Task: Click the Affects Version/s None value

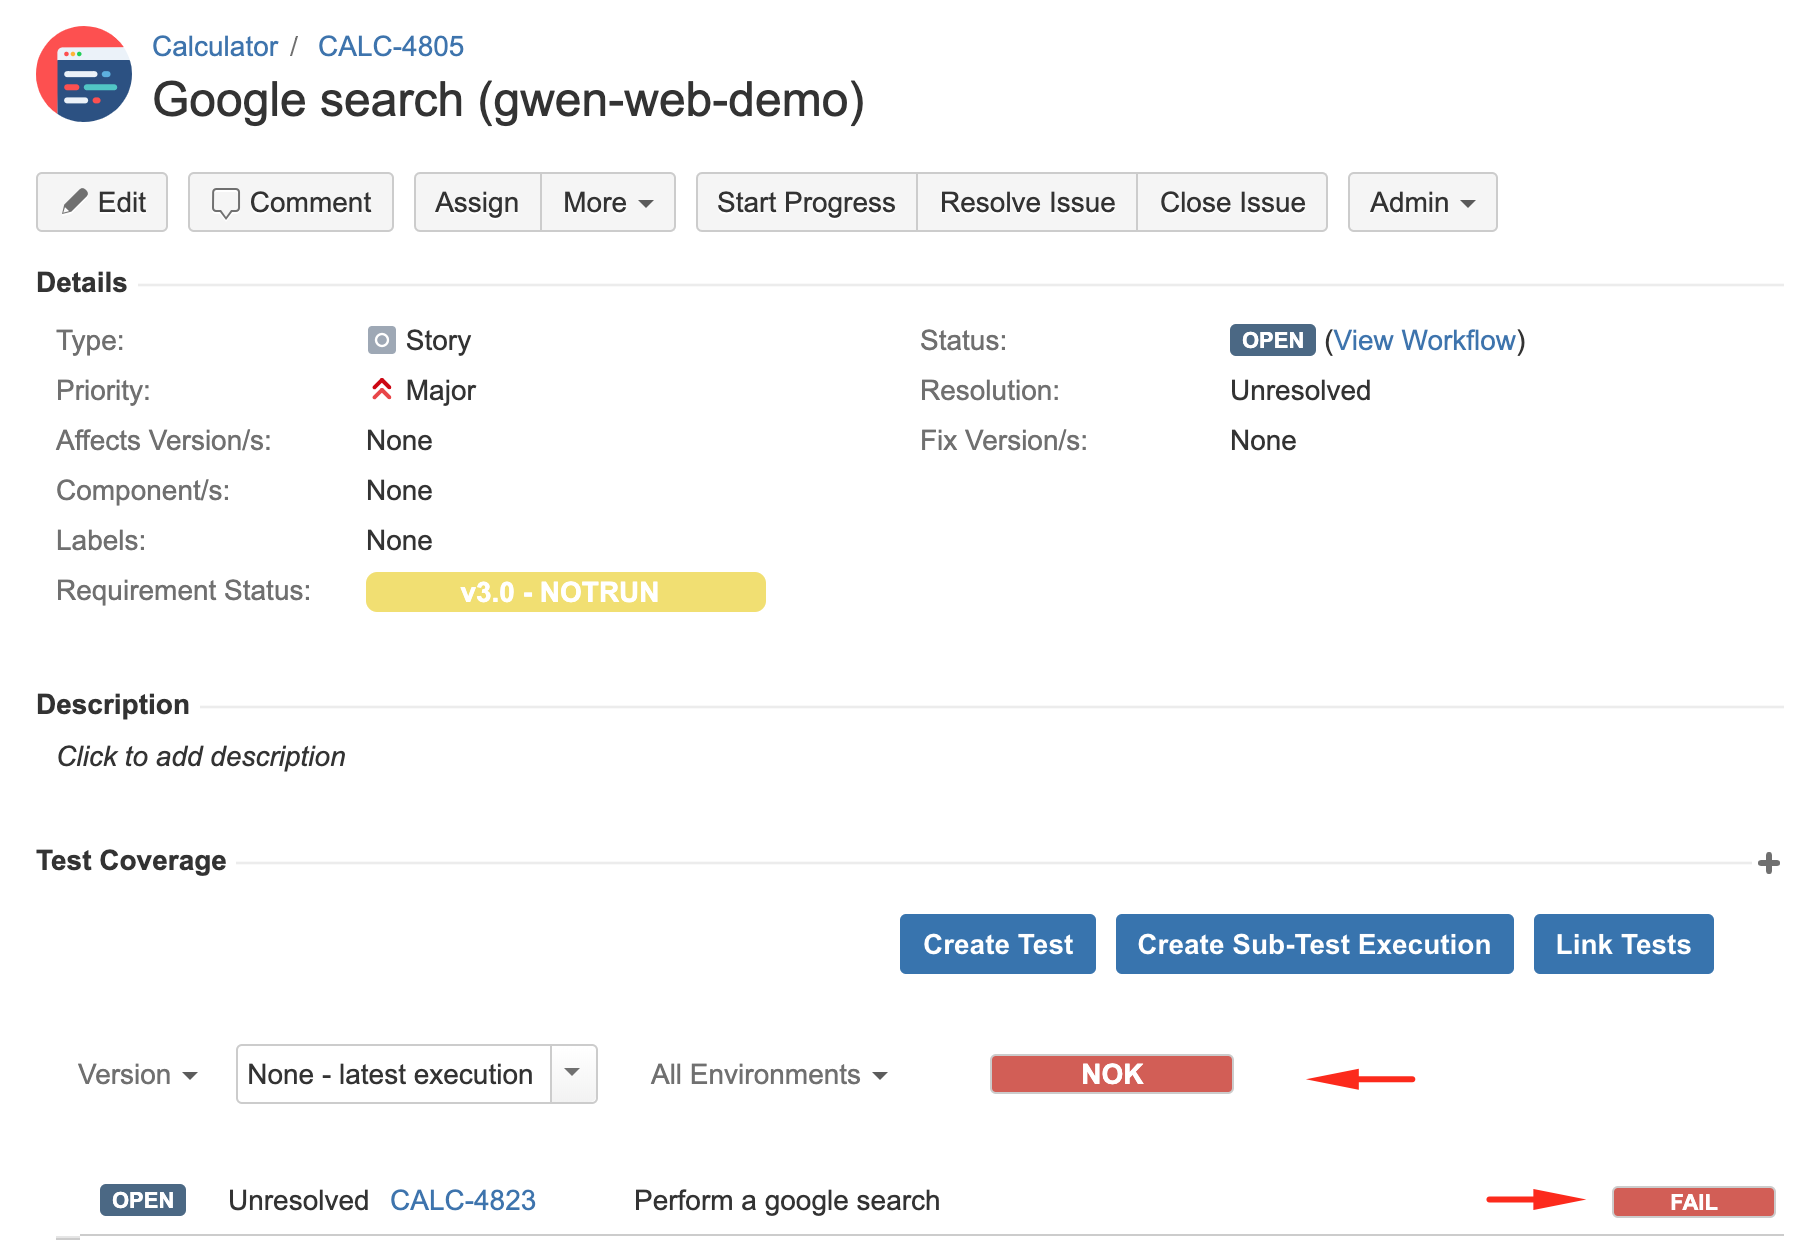Action: 399,440
